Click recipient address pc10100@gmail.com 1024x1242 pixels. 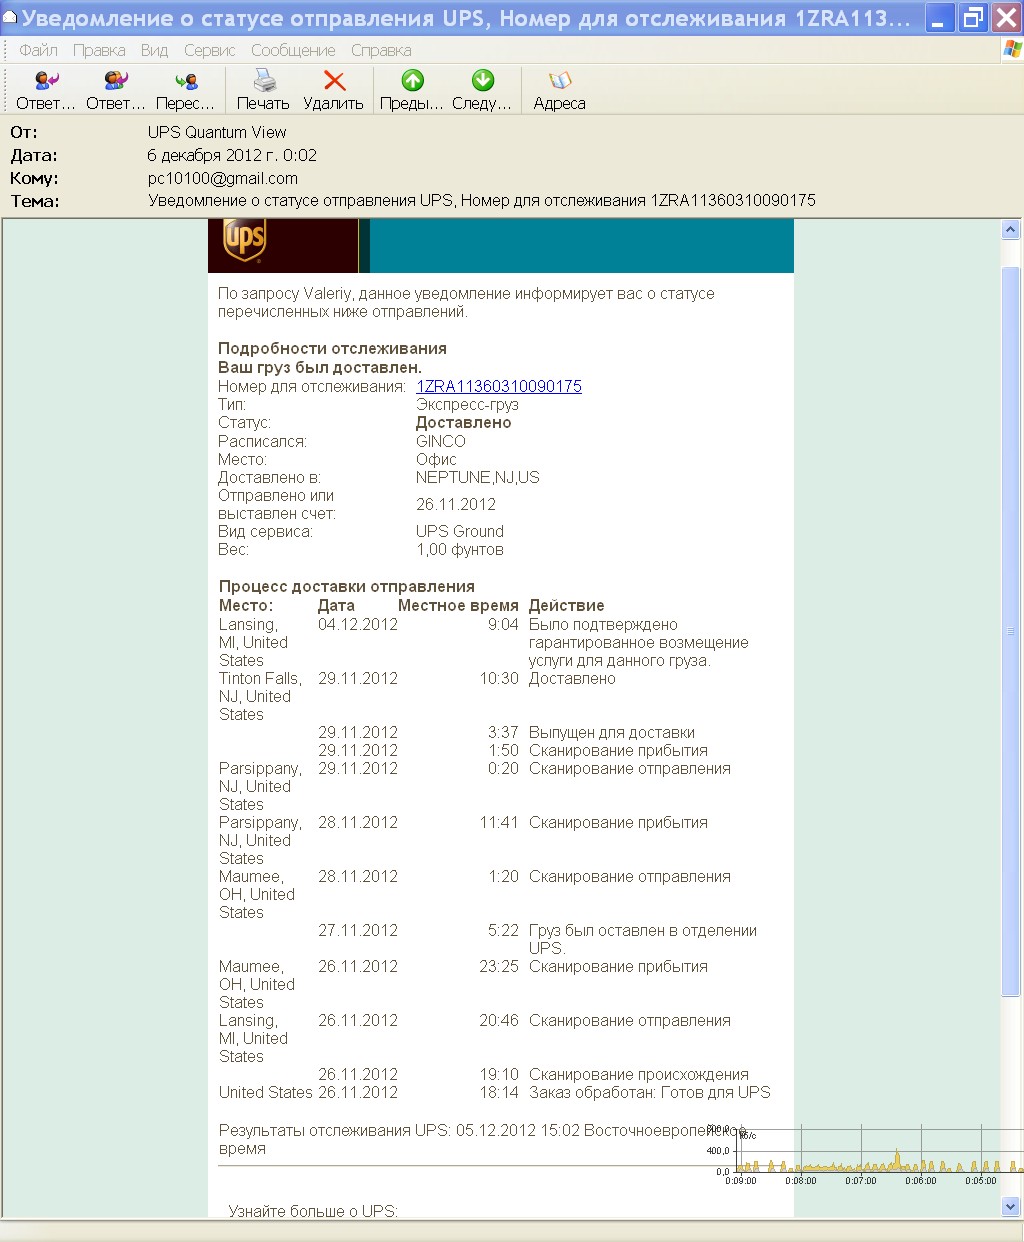coord(223,178)
